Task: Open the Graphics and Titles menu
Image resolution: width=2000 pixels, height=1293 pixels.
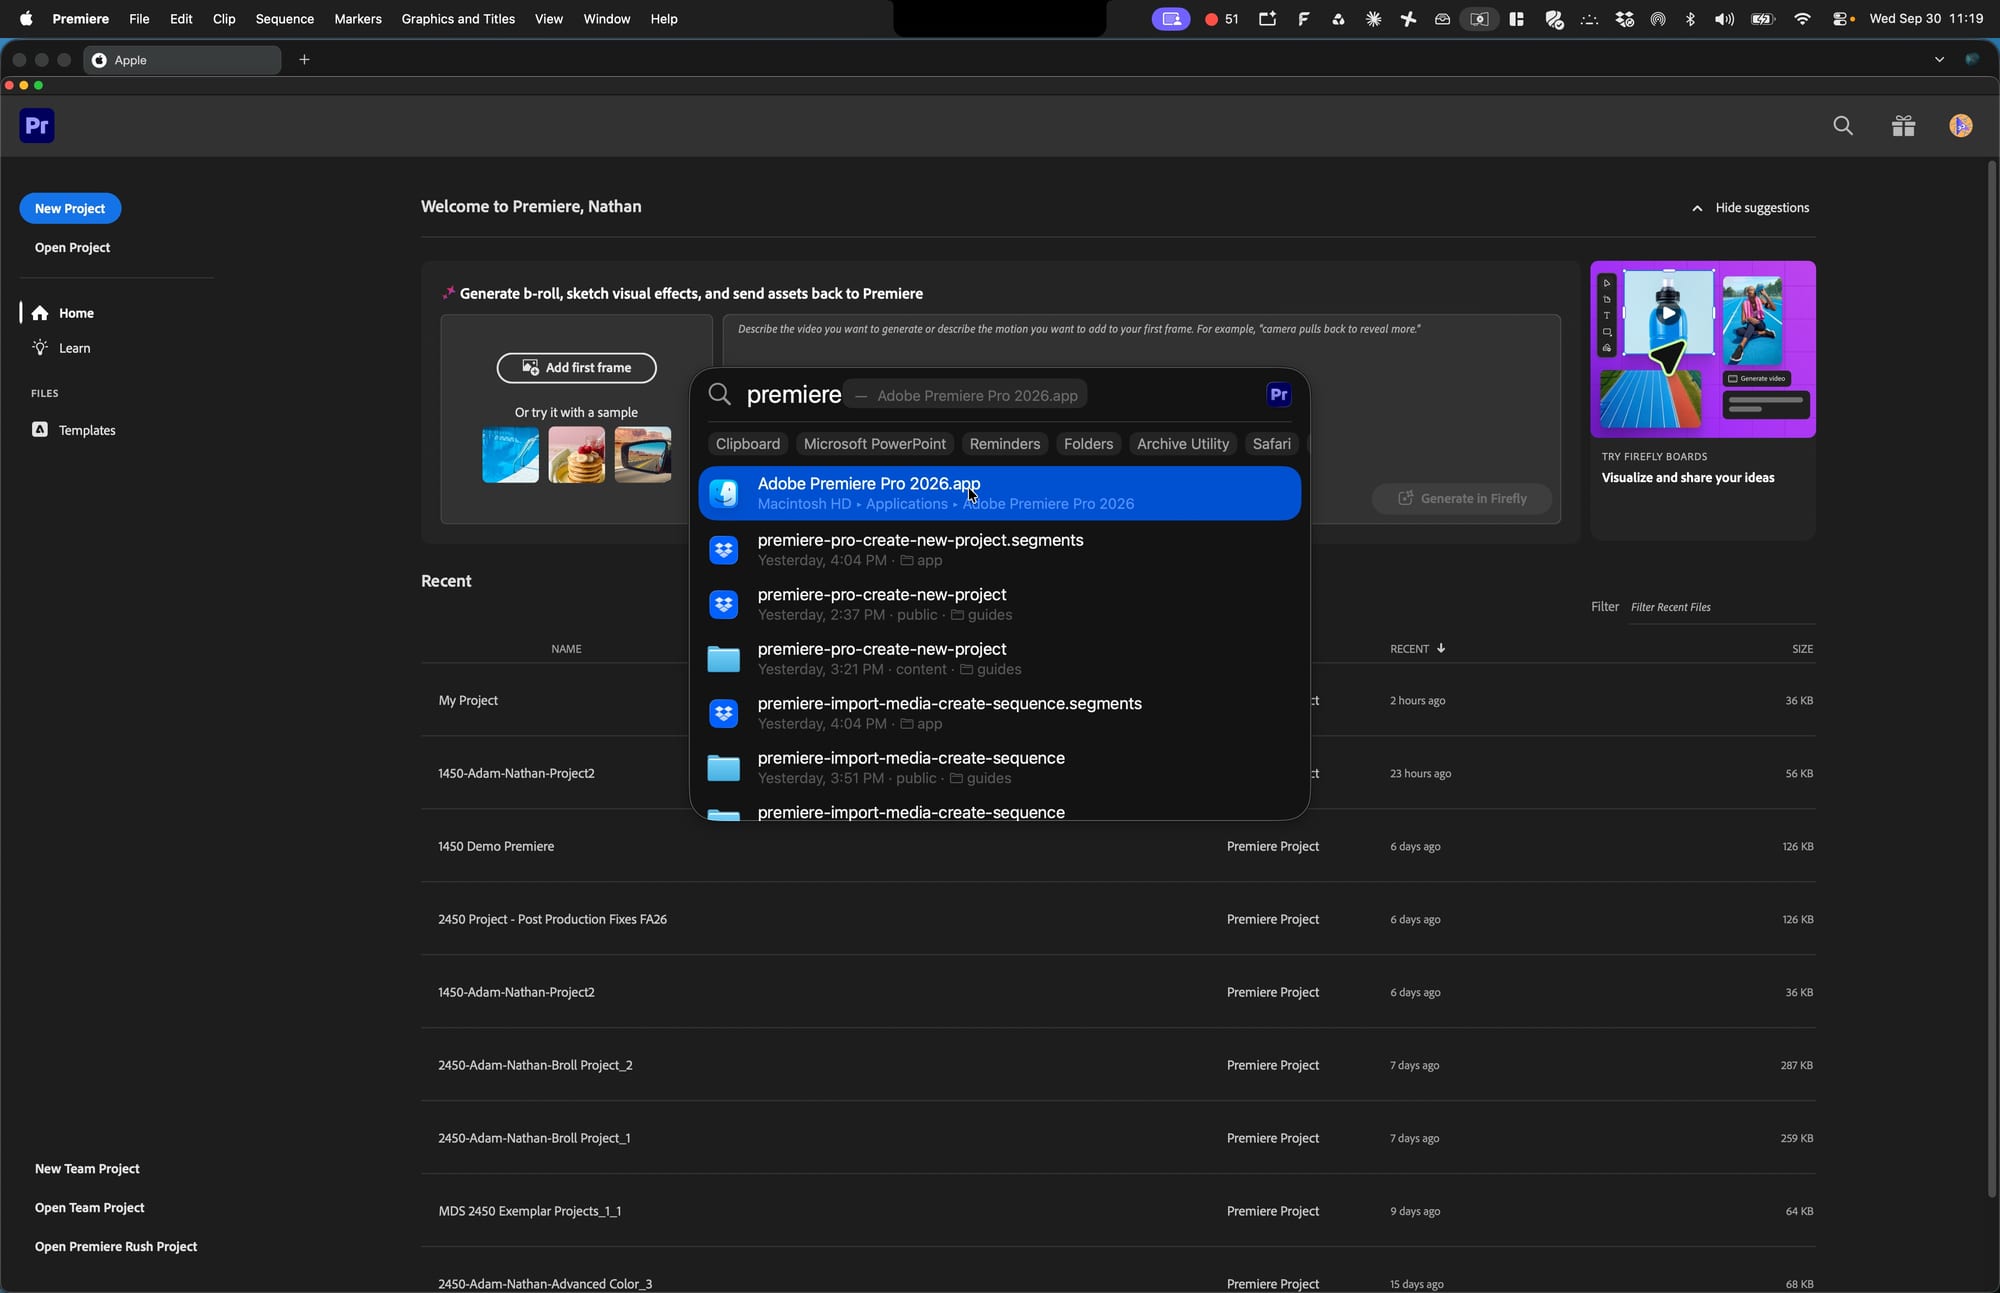Action: point(458,19)
